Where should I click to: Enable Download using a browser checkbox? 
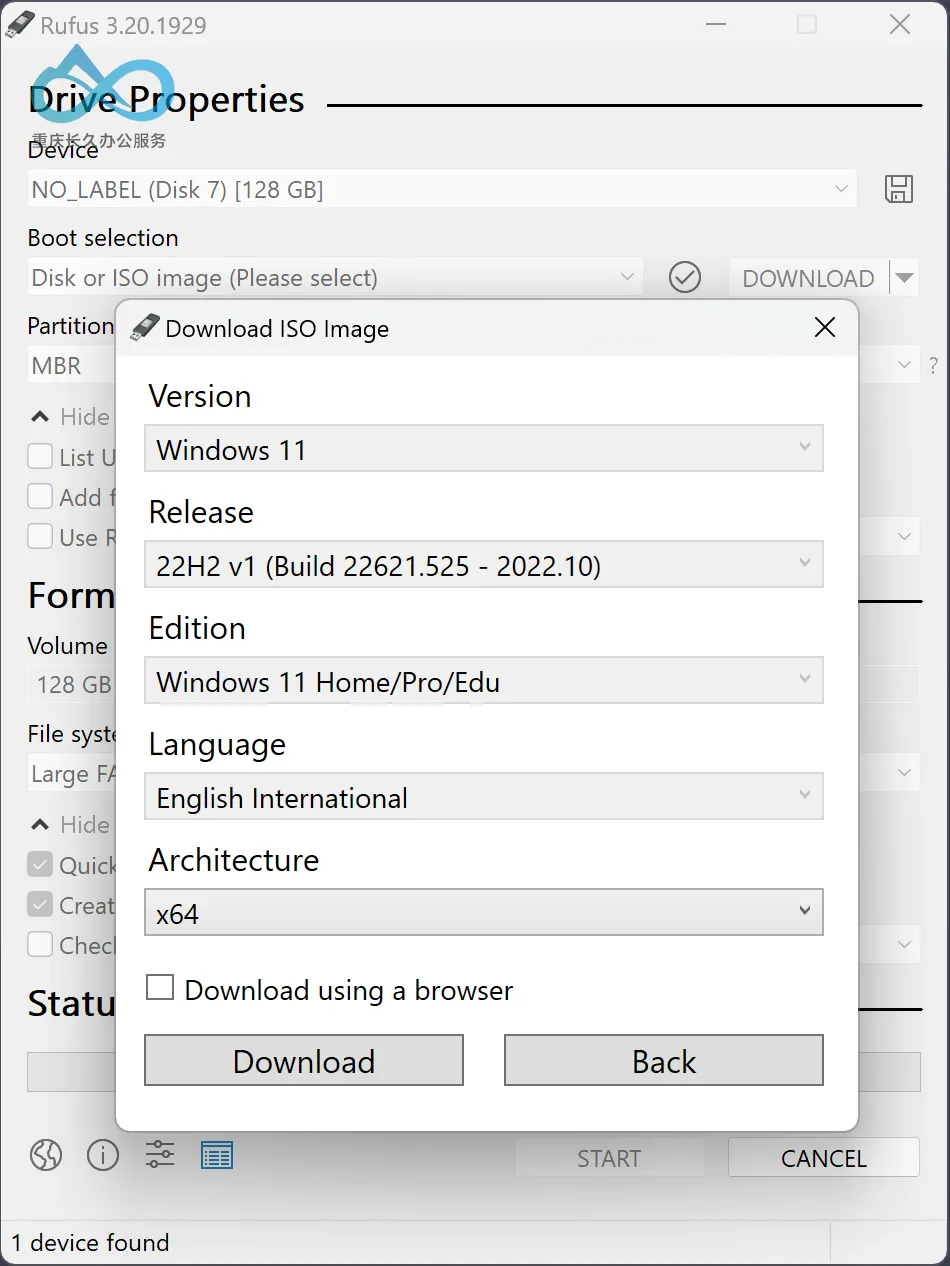tap(160, 988)
